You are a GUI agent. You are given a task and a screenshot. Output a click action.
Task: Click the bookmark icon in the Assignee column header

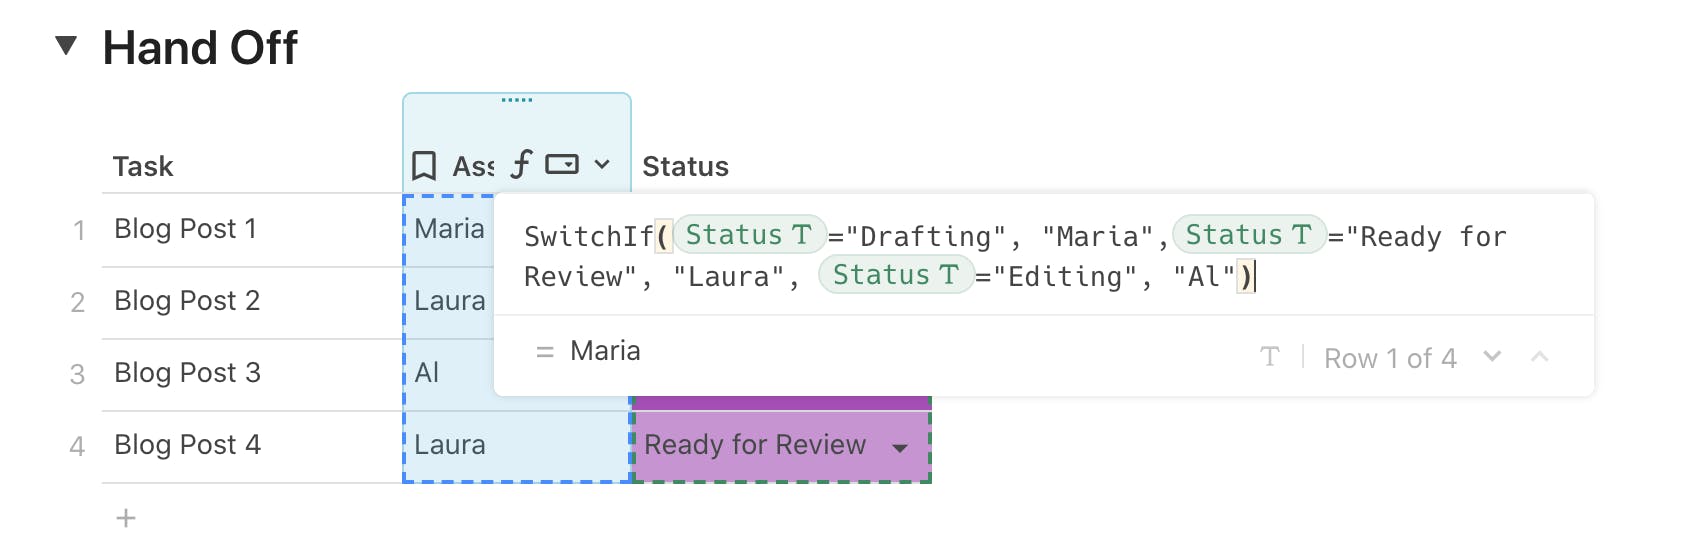click(x=424, y=165)
